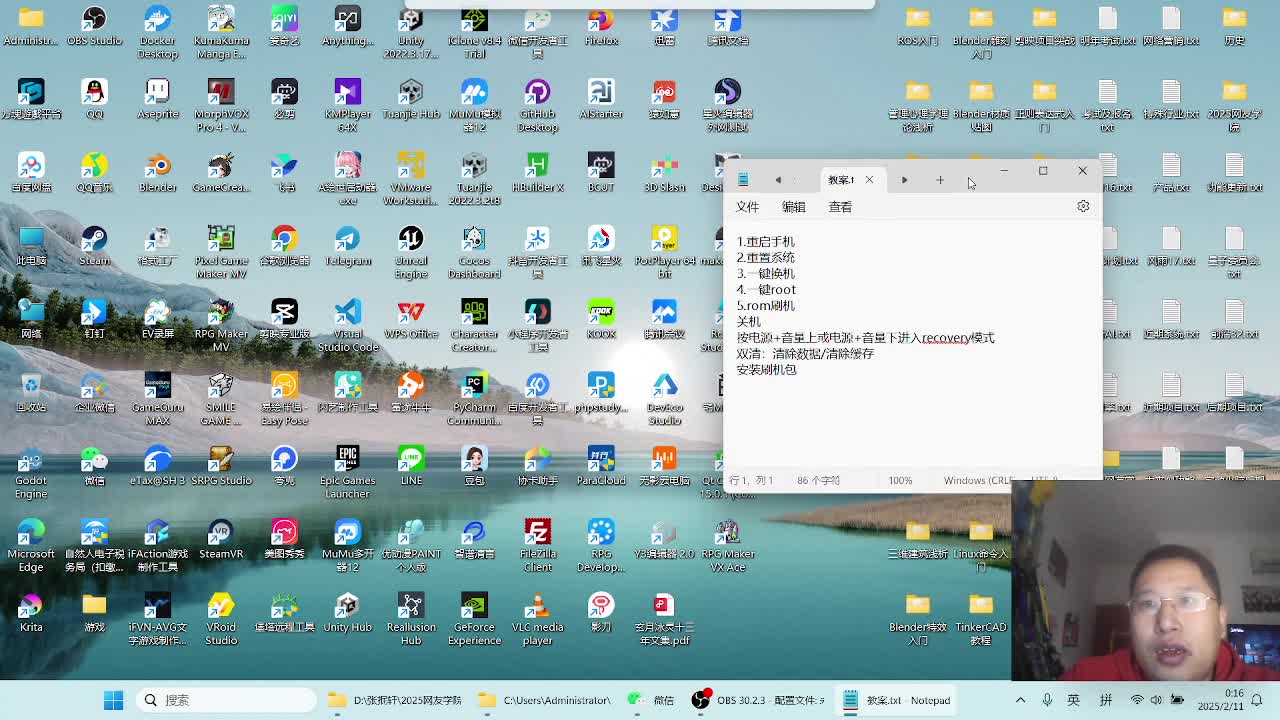Image resolution: width=1280 pixels, height=720 pixels.
Task: Select the VRoid Studio icon
Action: [221, 618]
